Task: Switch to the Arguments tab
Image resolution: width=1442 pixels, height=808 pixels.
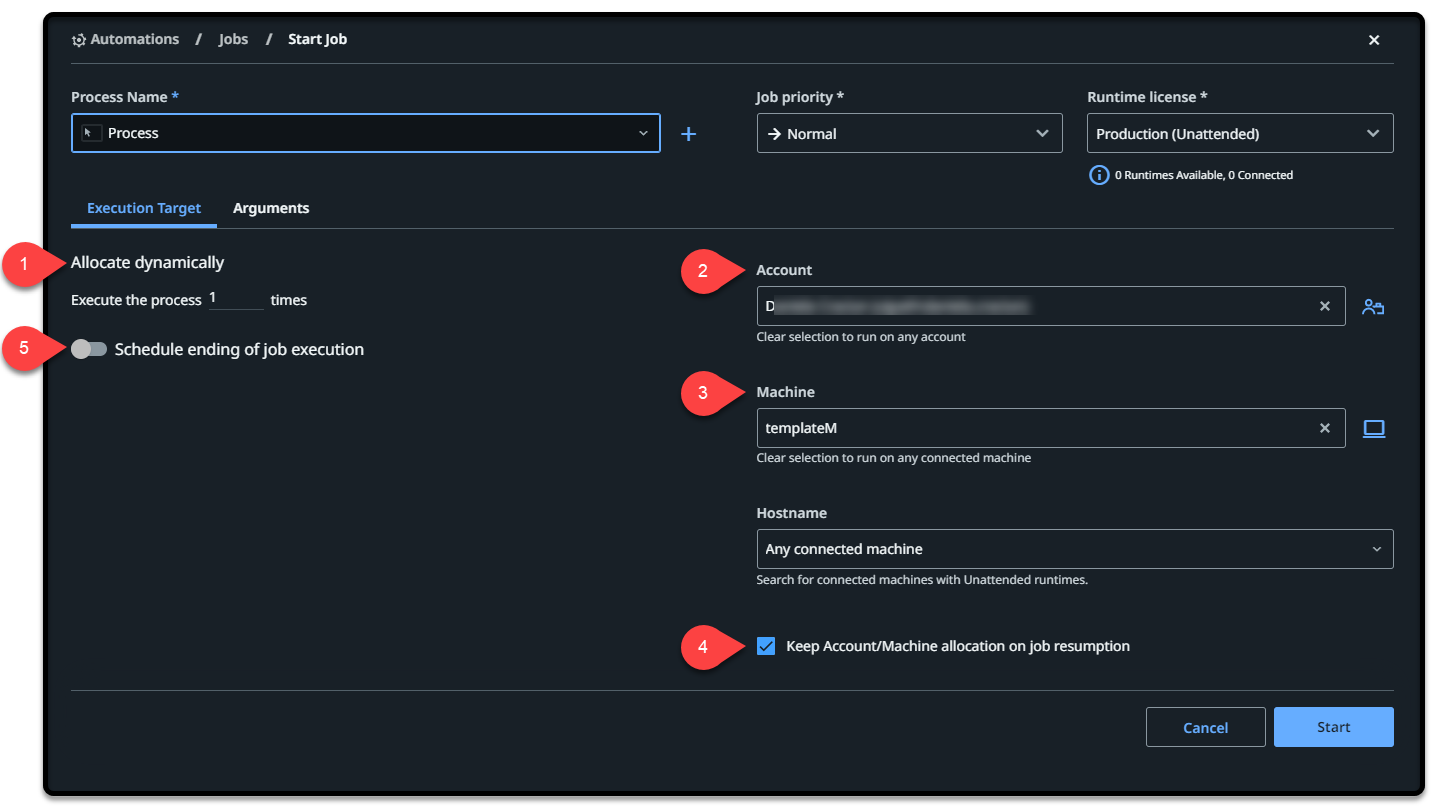Action: (271, 208)
